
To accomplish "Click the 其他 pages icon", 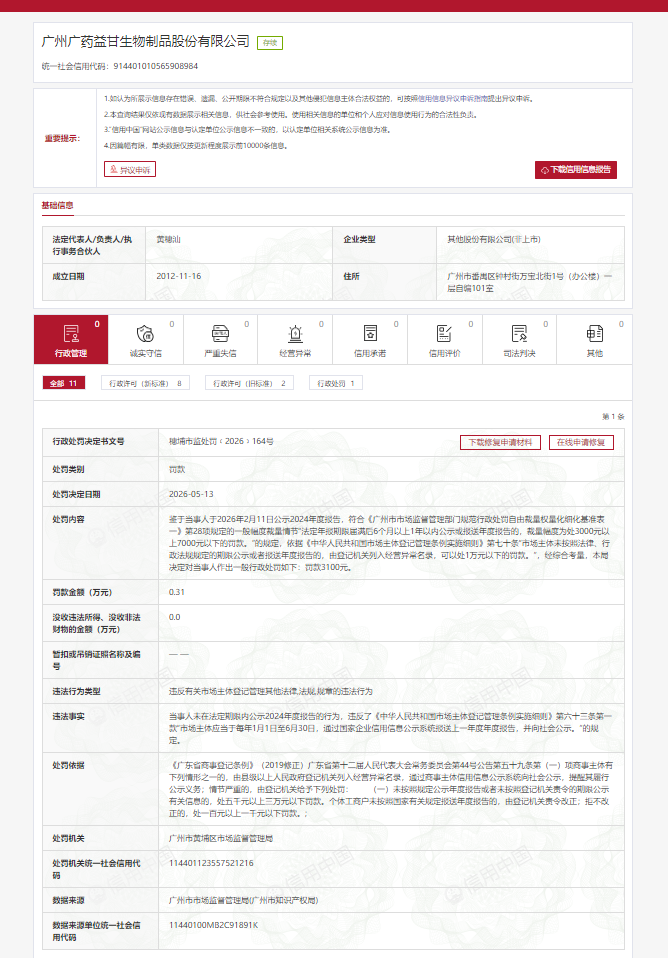I will [x=595, y=334].
